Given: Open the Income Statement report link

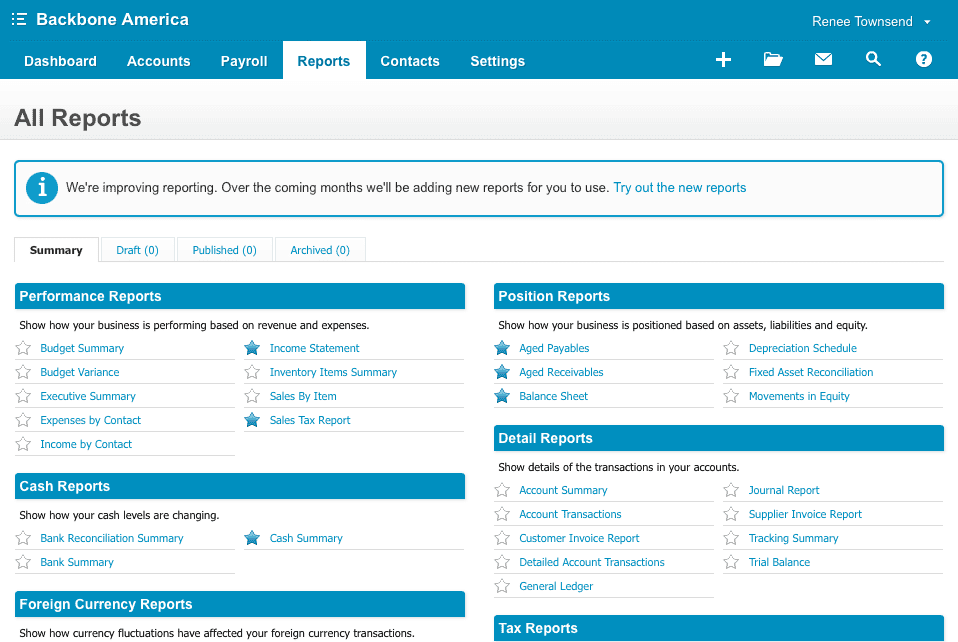Looking at the screenshot, I should (x=315, y=348).
